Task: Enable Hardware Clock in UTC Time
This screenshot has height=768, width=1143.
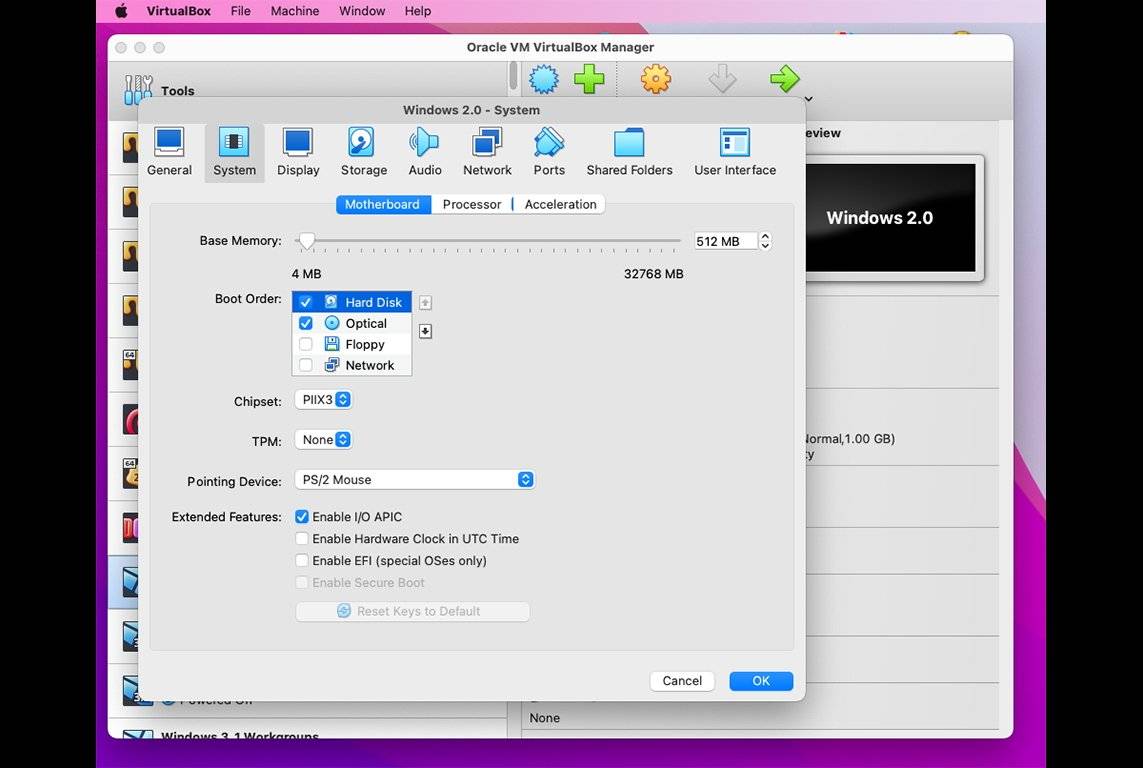Action: [x=302, y=539]
